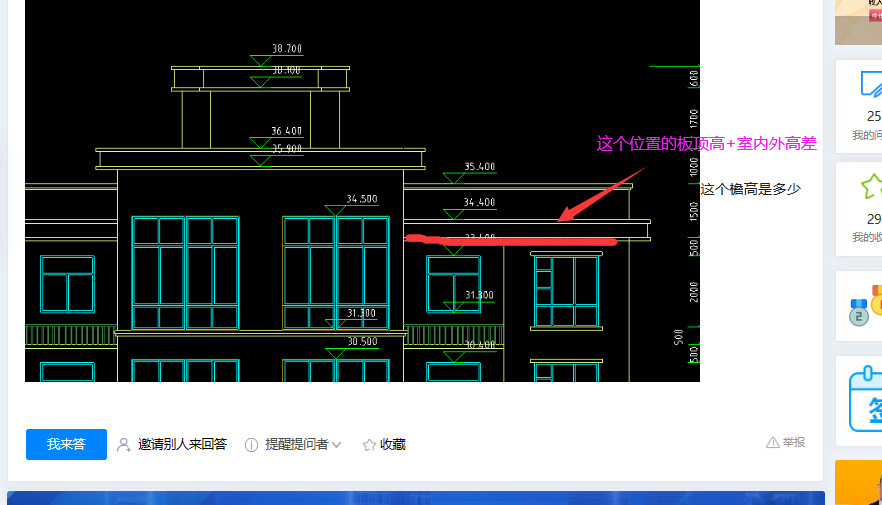Click the star icon beside 收藏
882x505 pixels.
(x=369, y=445)
